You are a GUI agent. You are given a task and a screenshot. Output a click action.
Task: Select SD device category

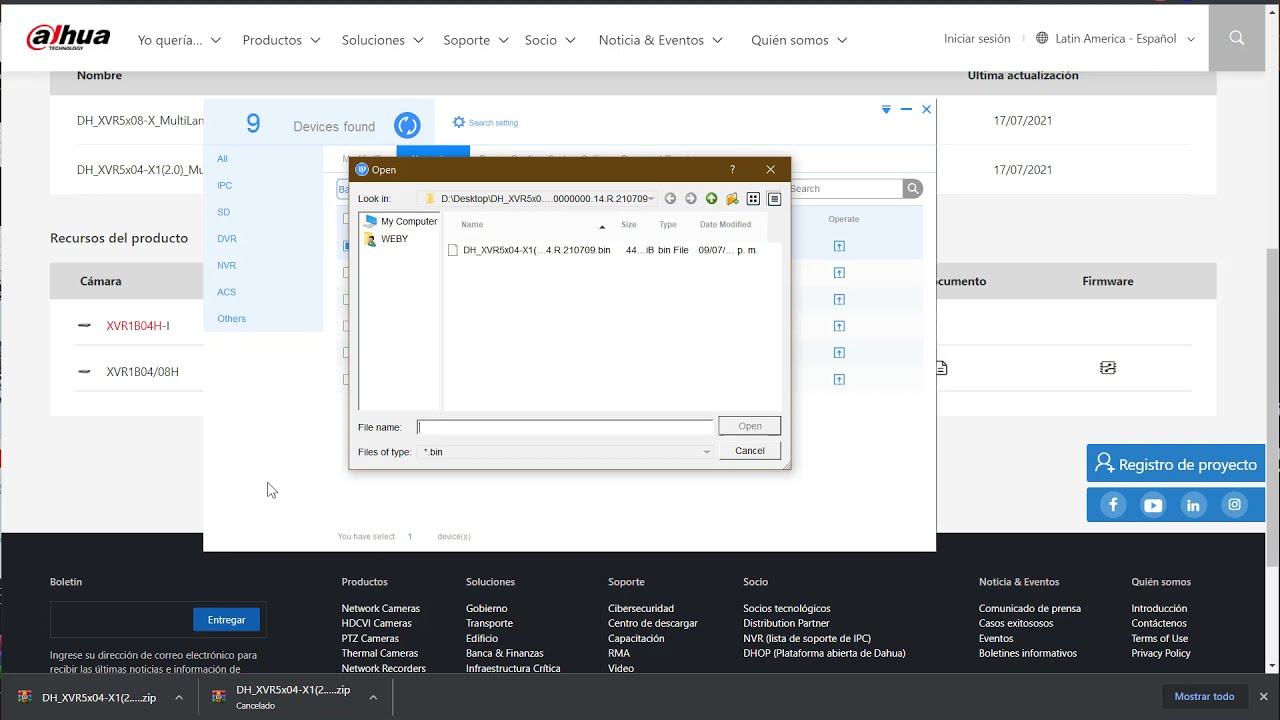[223, 212]
